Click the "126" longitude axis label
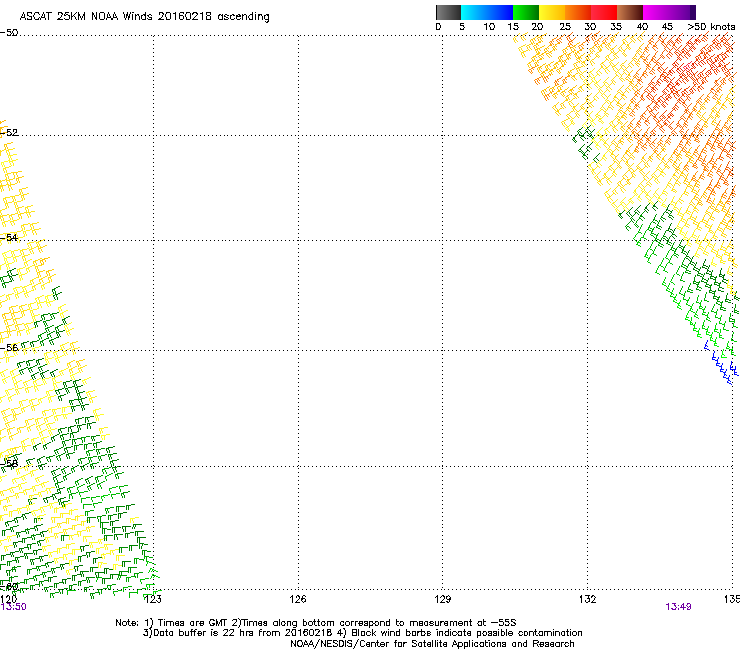Viewport: 740px width, 650px height. (298, 599)
